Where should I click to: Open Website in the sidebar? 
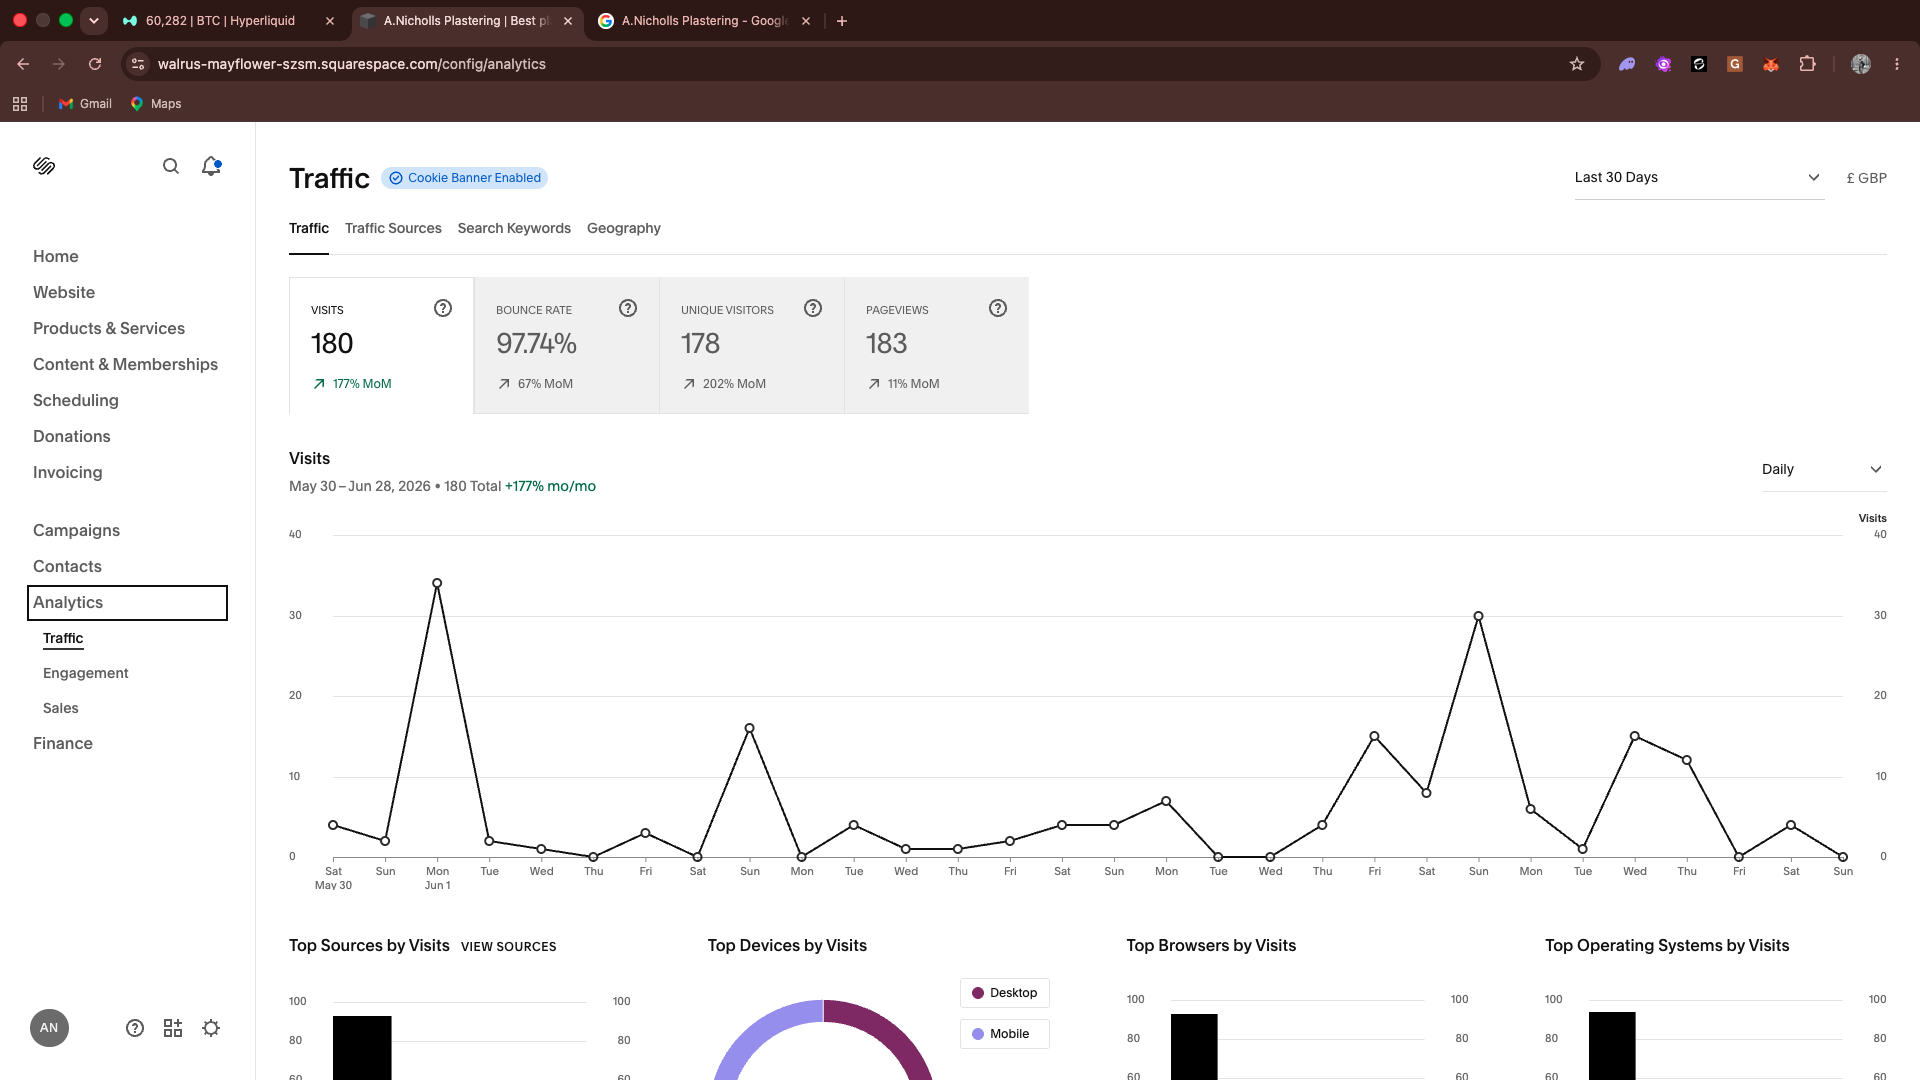[64, 293]
